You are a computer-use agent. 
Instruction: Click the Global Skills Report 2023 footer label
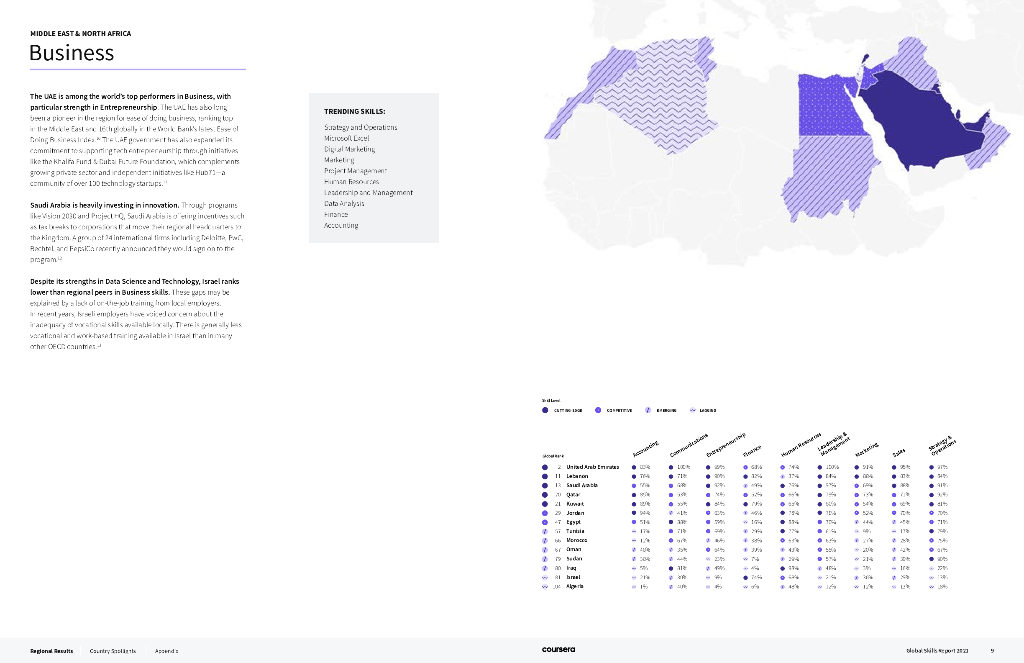(x=937, y=651)
